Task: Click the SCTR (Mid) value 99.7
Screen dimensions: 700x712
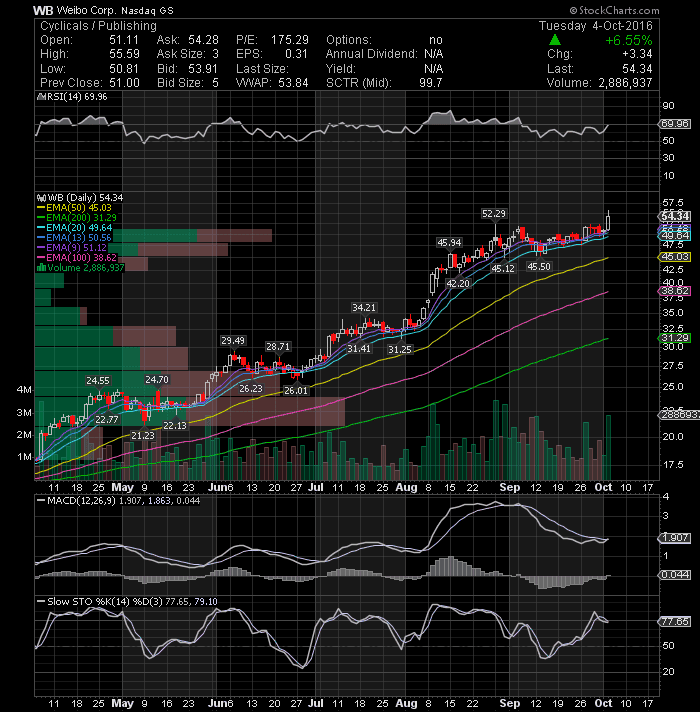Action: pyautogui.click(x=431, y=83)
